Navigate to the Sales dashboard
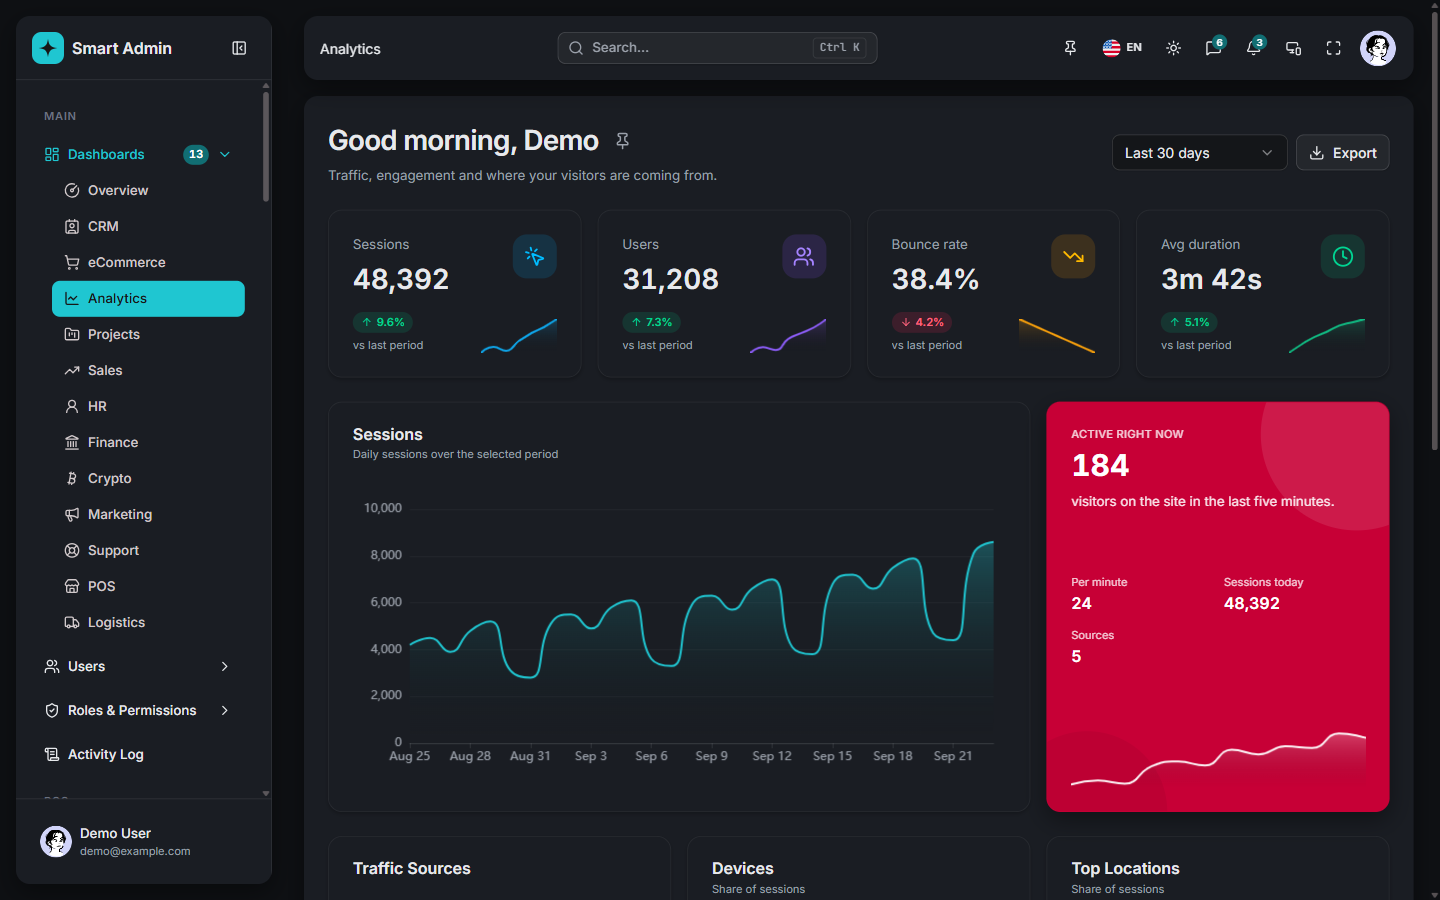Screen dimensions: 1440x900 click(x=148, y=370)
